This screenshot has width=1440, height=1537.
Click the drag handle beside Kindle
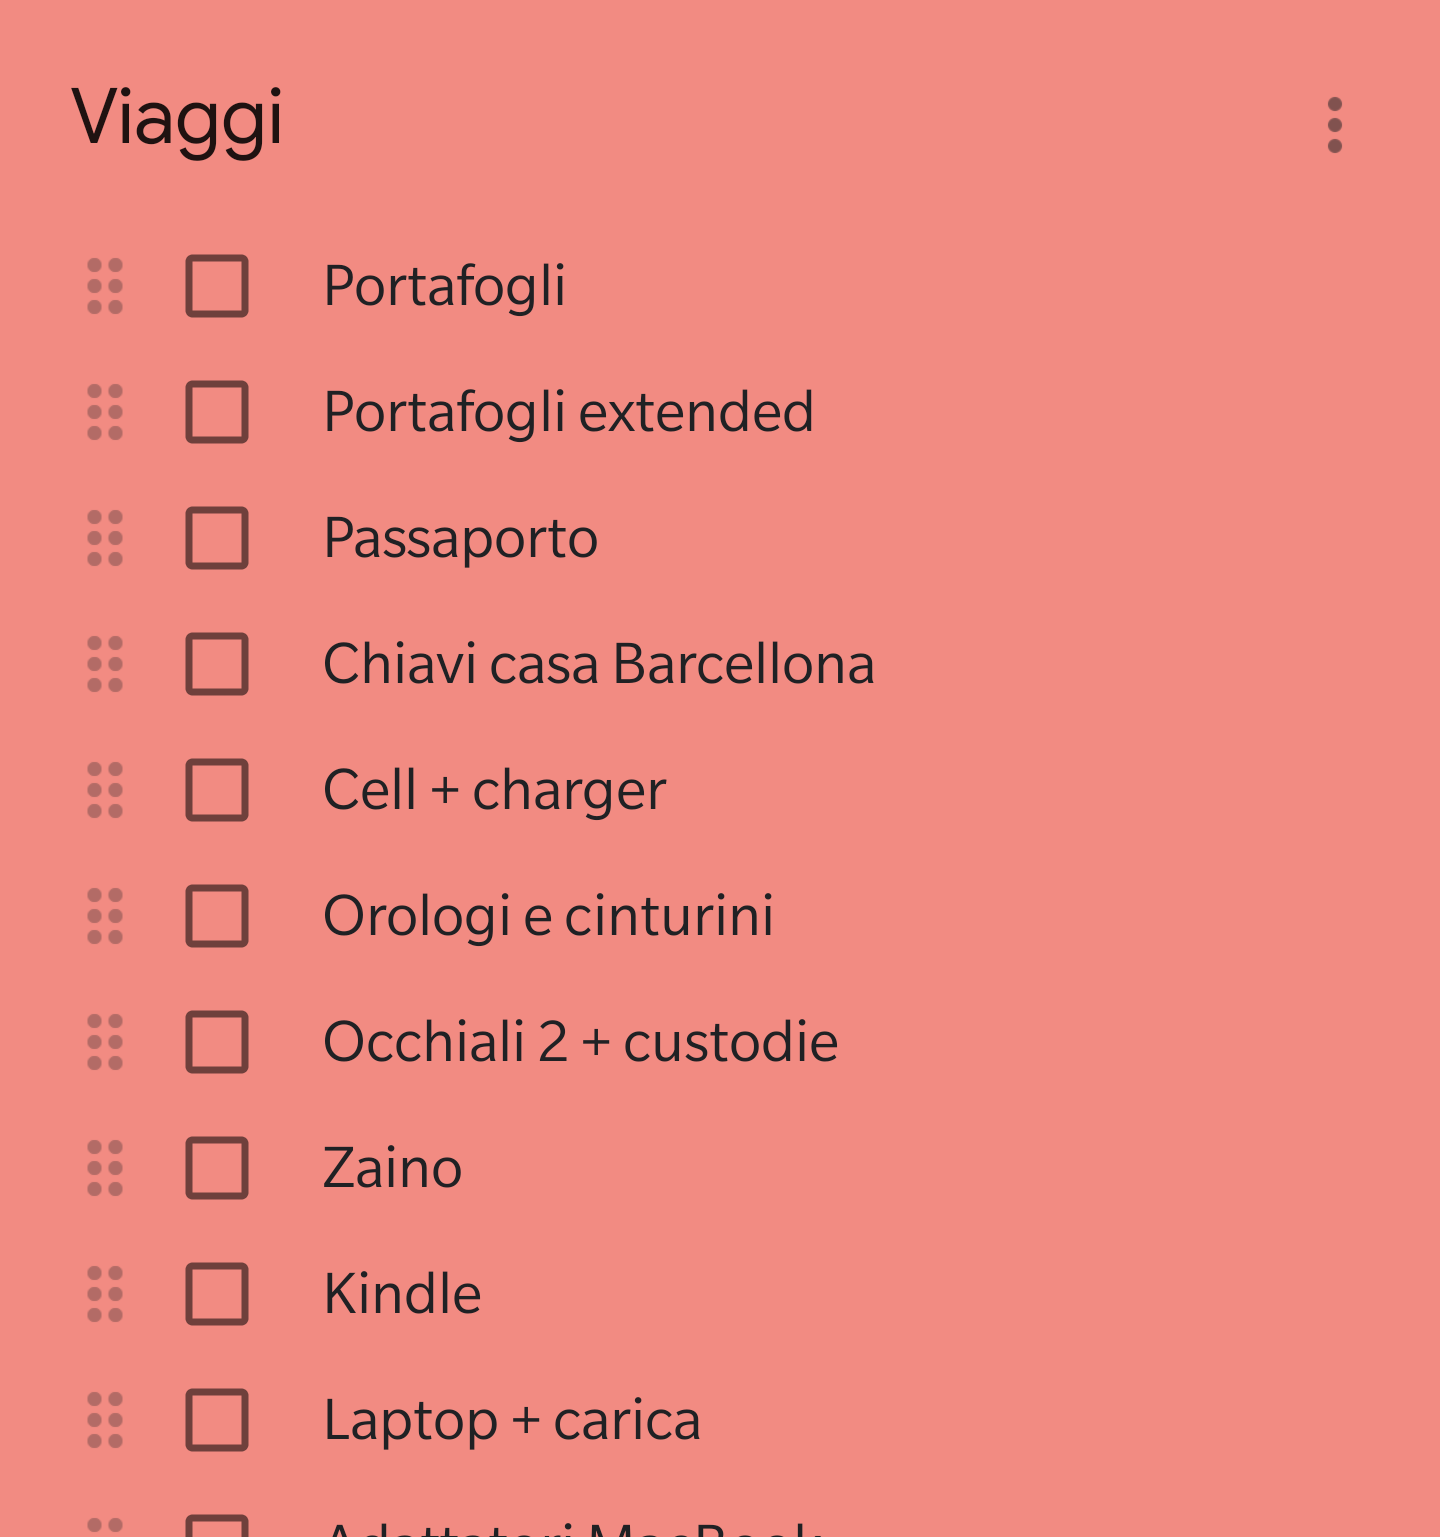105,1294
